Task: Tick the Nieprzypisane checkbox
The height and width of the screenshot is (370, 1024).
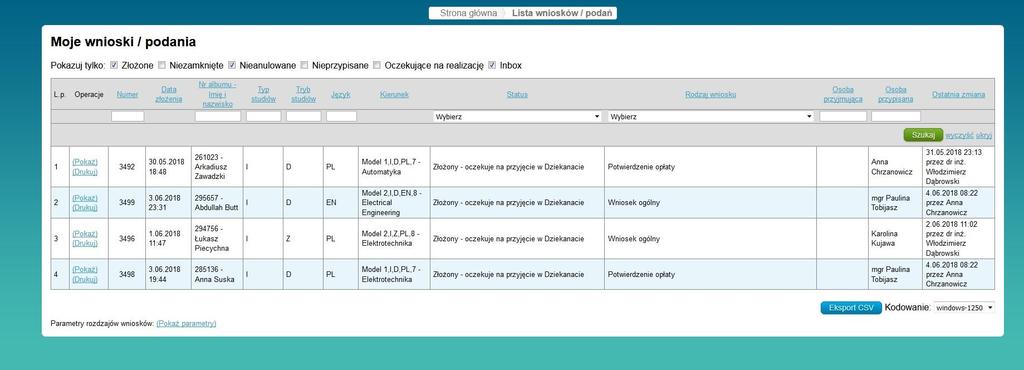Action: tap(304, 65)
